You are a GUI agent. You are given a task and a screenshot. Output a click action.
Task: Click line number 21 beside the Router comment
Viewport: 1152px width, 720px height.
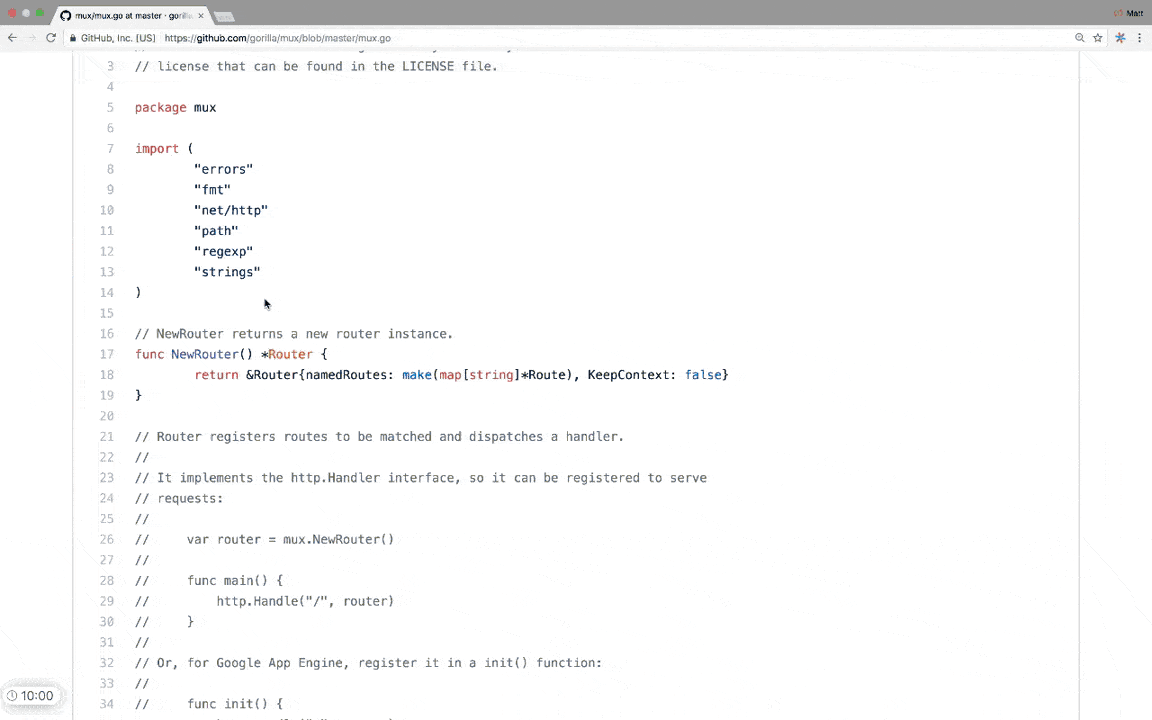tap(106, 436)
